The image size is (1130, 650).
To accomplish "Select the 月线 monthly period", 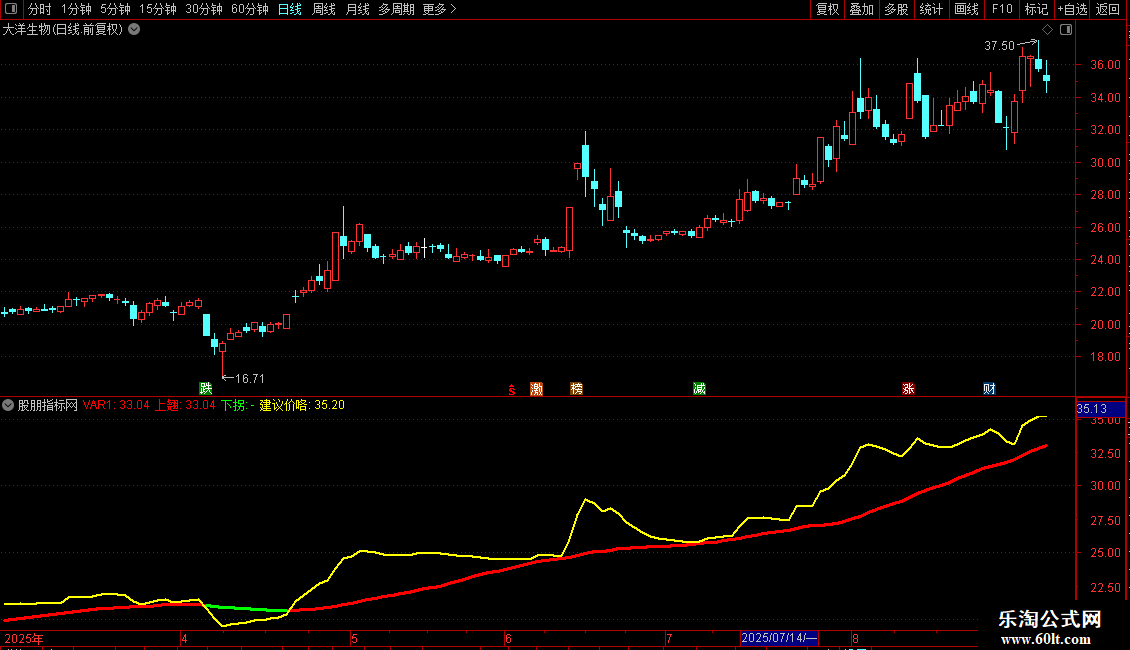I will click(357, 9).
